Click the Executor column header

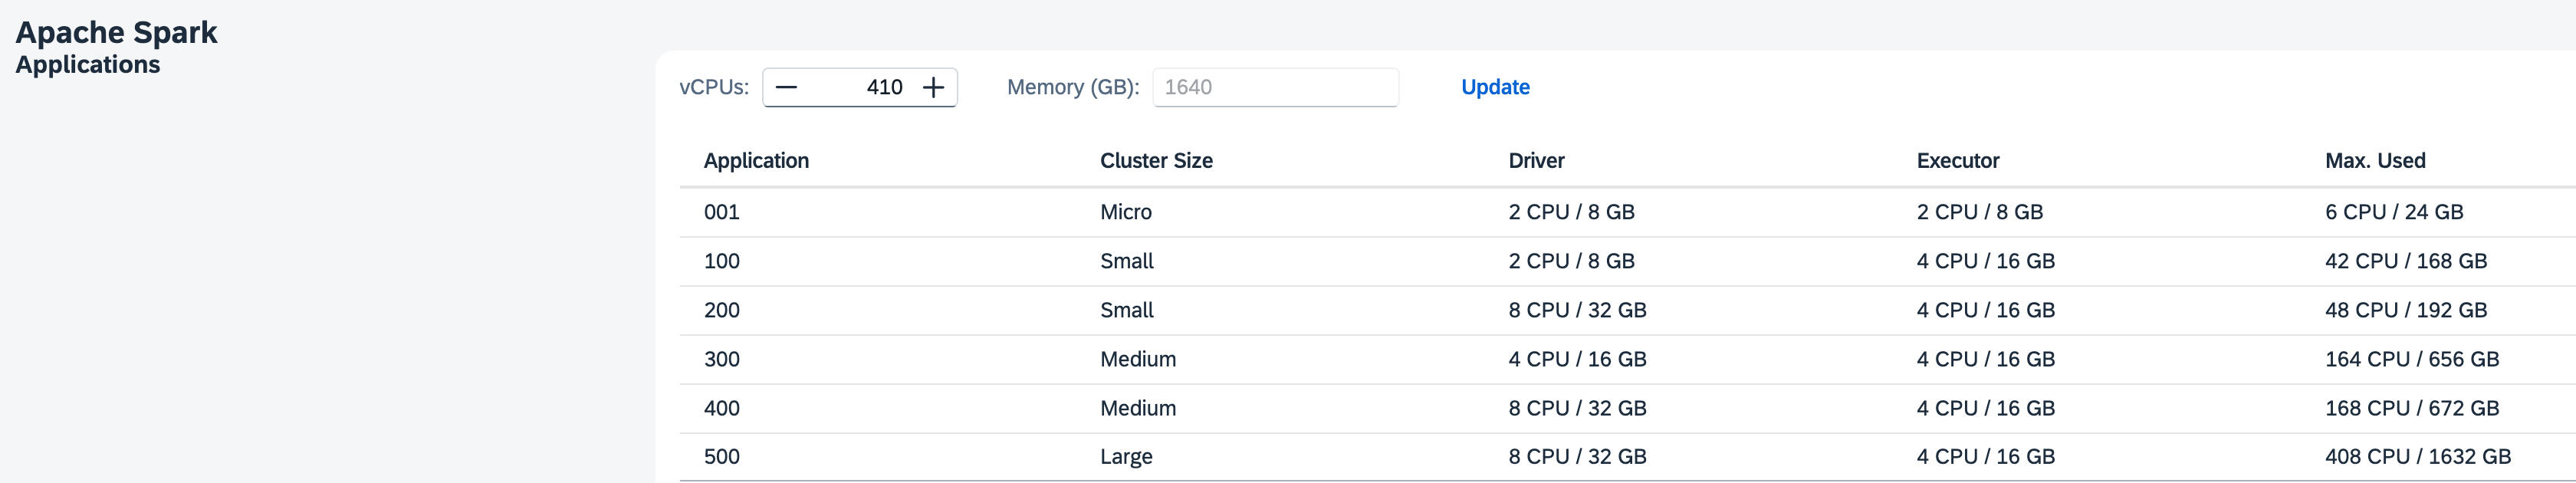tap(1957, 161)
